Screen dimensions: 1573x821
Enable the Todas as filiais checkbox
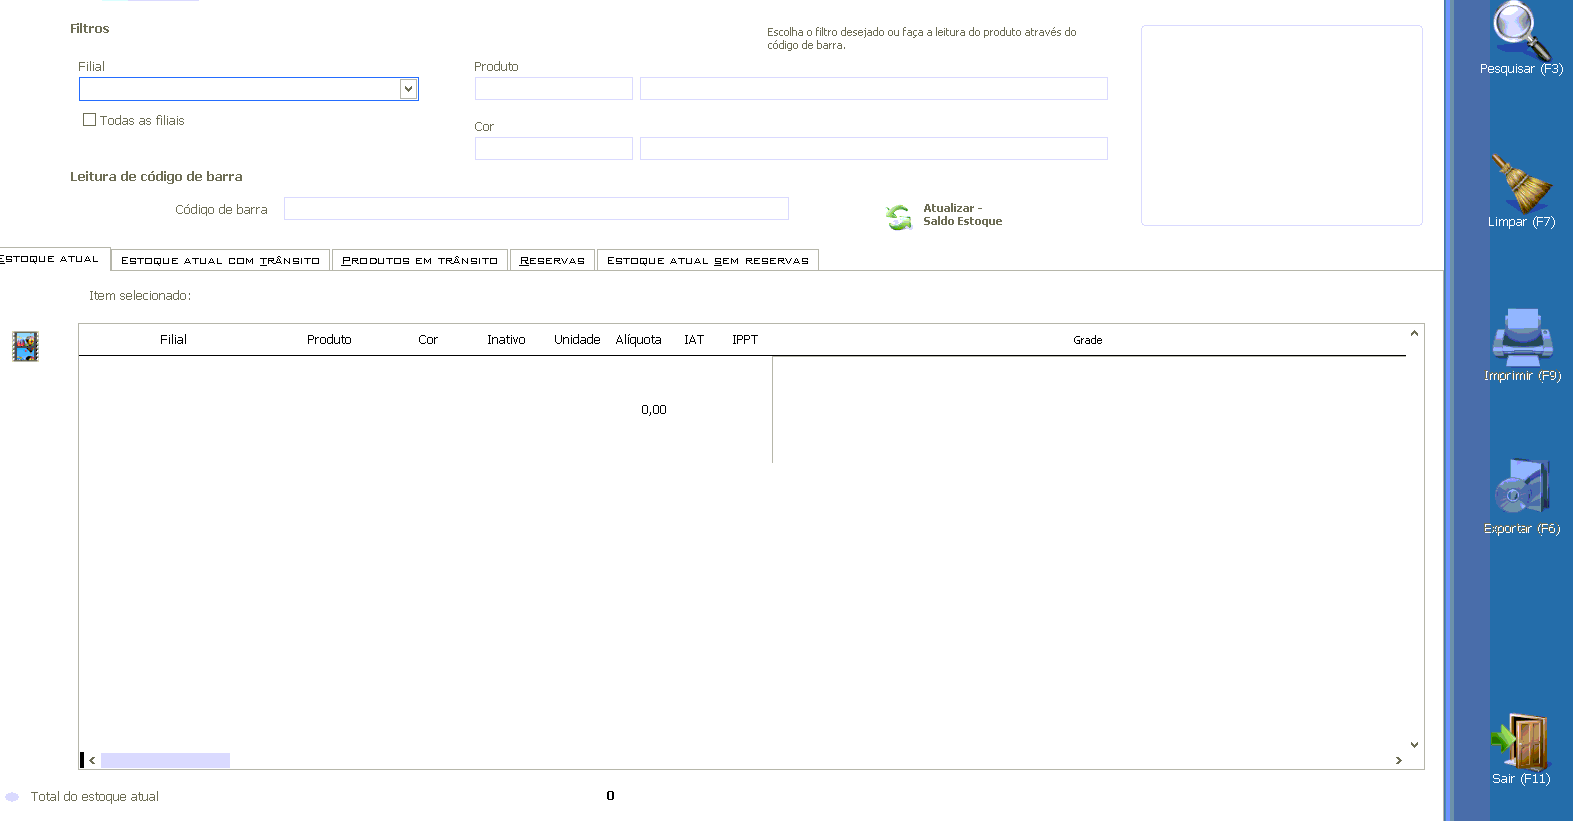[x=90, y=120]
